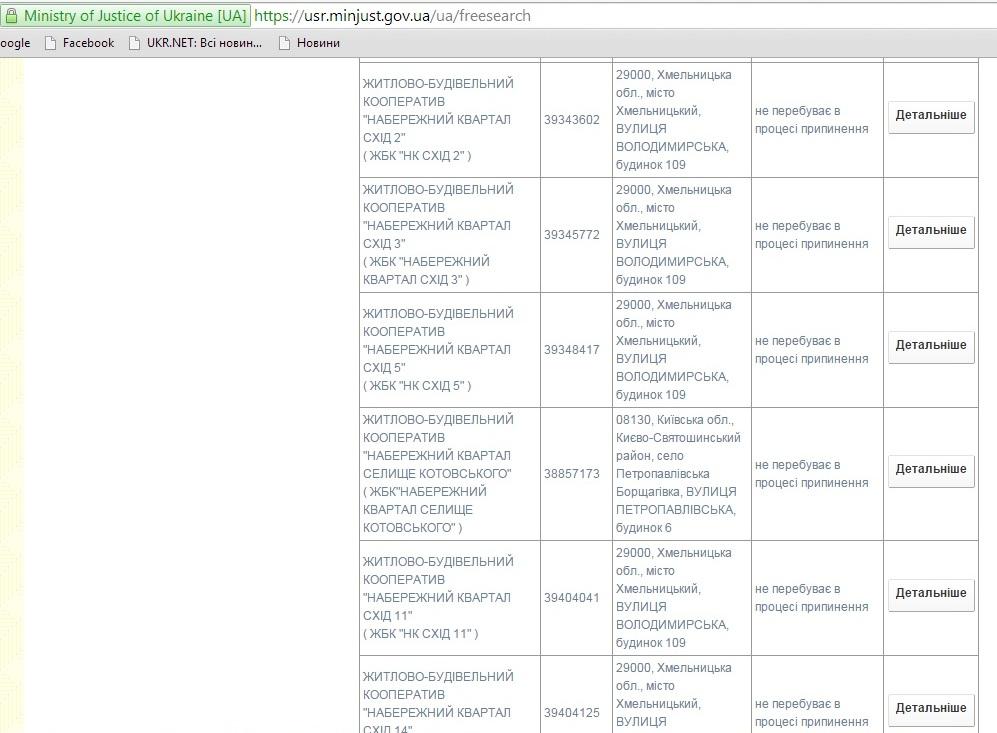Click address 08130, Київська обл. cell
997x733 pixels.
682,474
